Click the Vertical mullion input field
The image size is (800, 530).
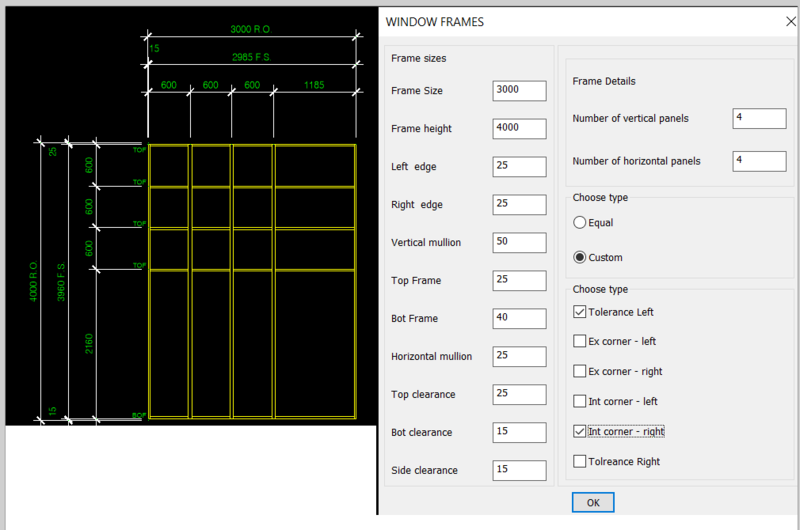(519, 243)
